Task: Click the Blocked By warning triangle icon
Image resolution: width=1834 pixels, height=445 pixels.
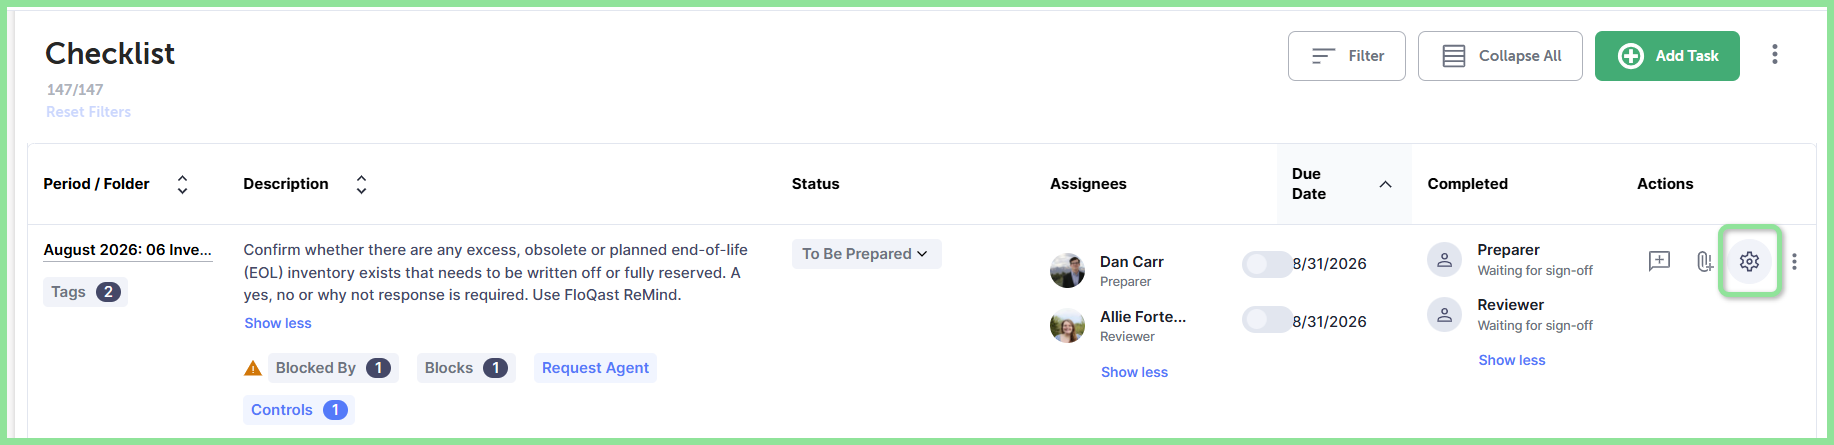Action: 253,368
